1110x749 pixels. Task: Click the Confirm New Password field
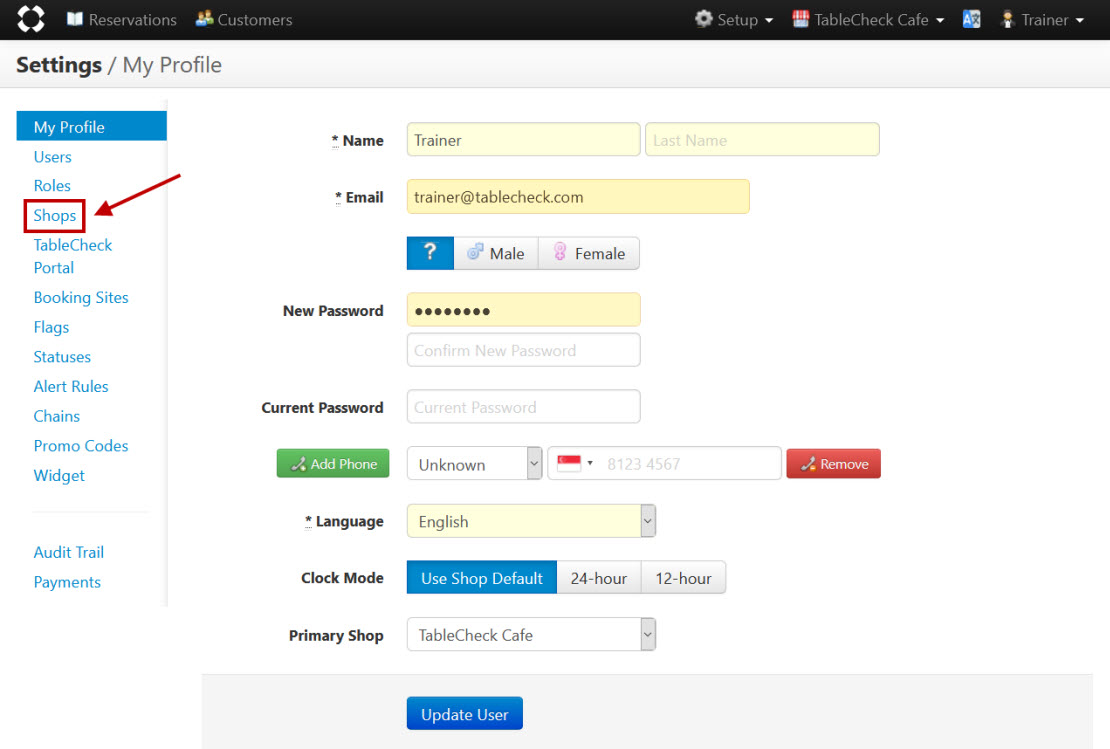[x=523, y=350]
